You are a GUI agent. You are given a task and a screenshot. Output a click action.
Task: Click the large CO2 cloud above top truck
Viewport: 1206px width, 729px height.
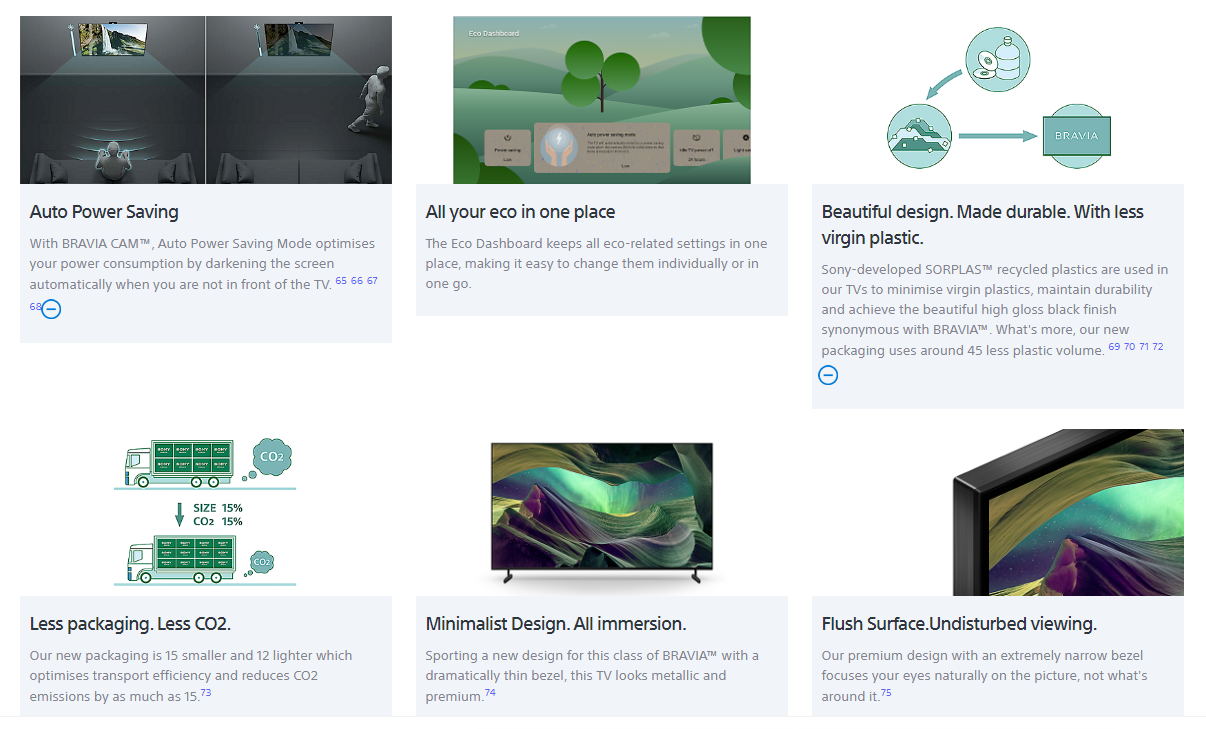click(x=270, y=457)
